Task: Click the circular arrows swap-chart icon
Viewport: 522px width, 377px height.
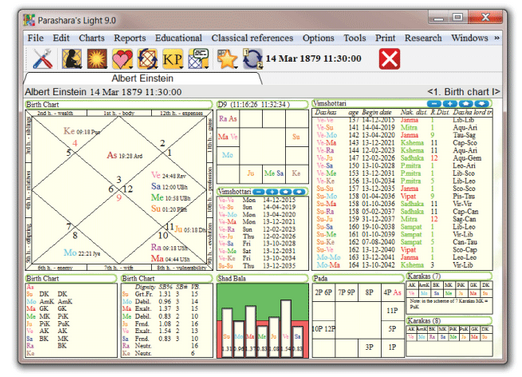Action: tap(252, 59)
